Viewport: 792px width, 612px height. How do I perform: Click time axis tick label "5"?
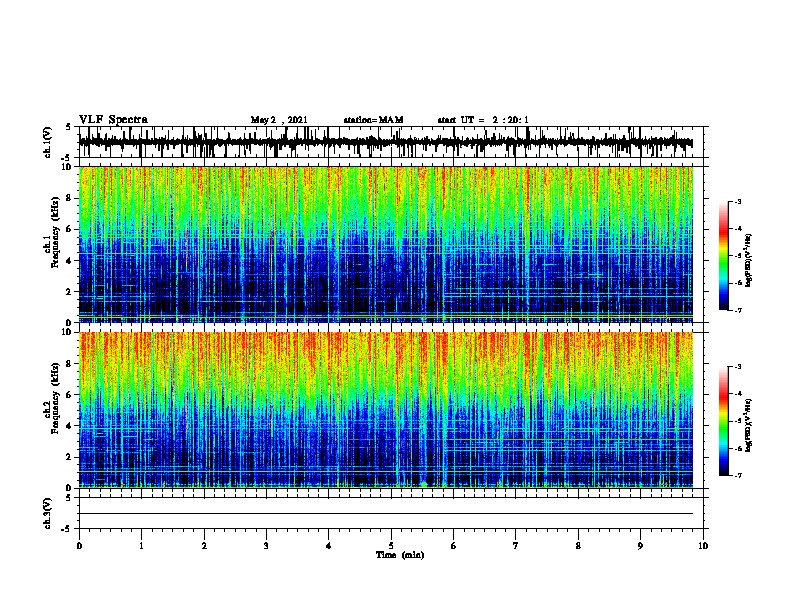(x=391, y=546)
